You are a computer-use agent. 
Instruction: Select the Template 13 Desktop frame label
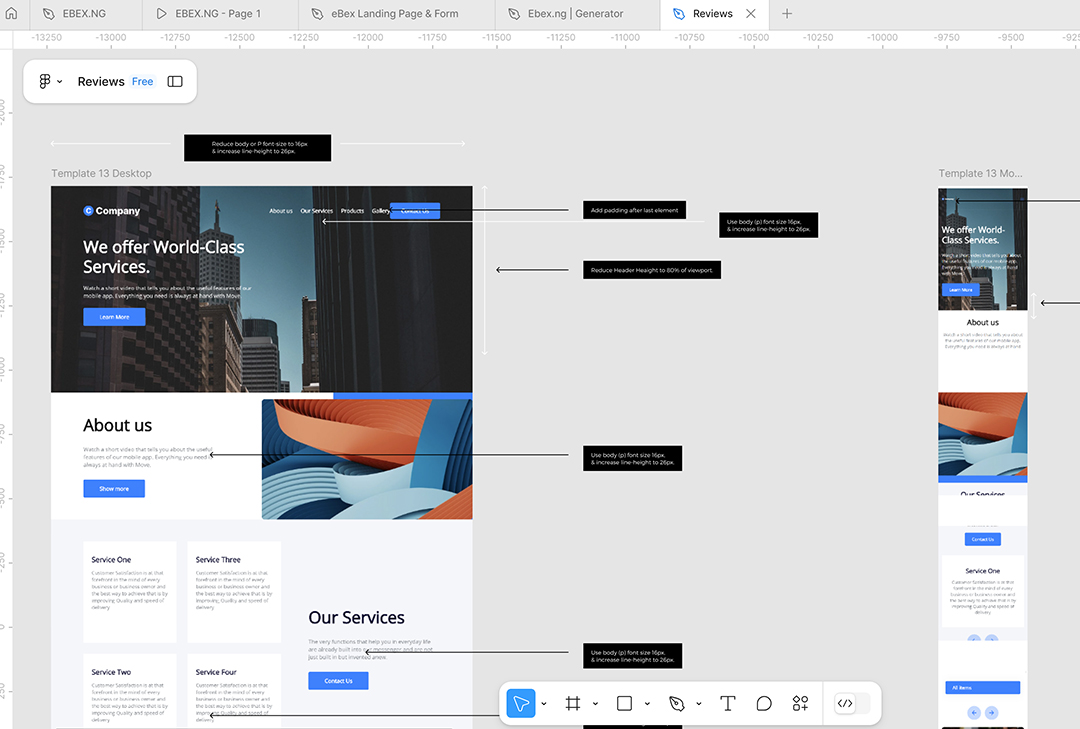pos(101,174)
